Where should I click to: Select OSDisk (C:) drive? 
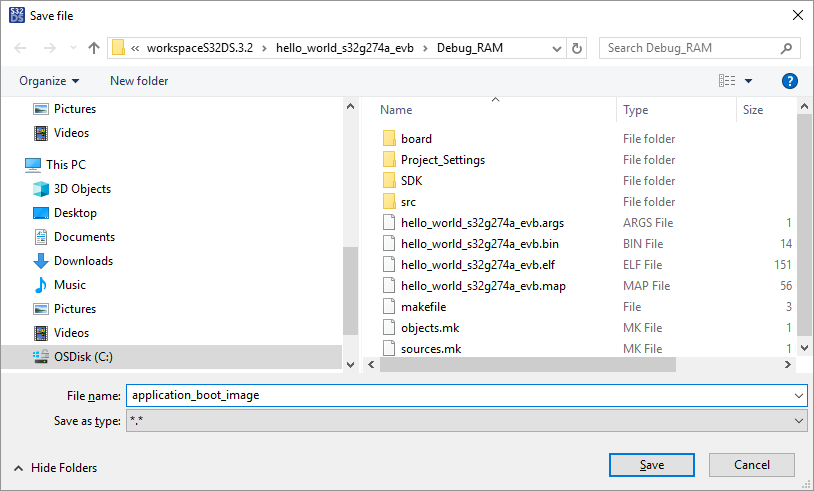click(x=90, y=357)
